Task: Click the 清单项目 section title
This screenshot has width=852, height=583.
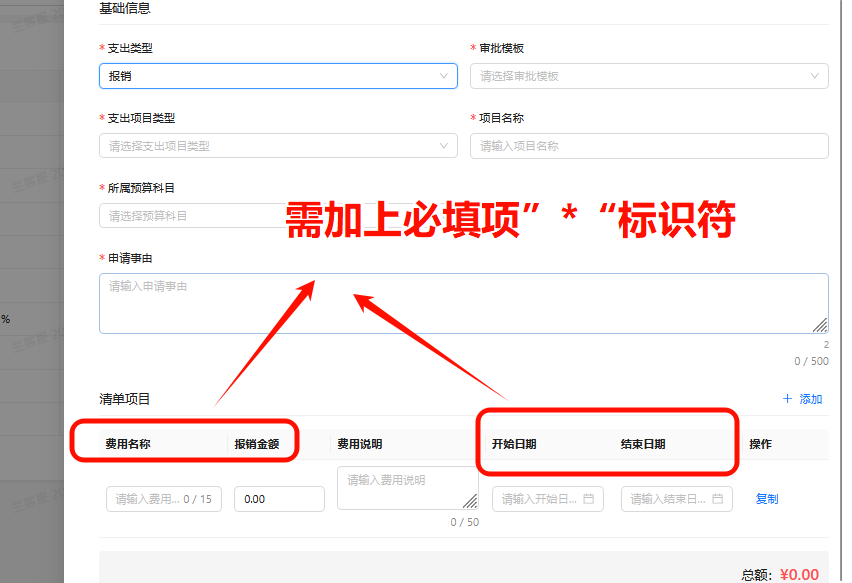Action: 125,399
